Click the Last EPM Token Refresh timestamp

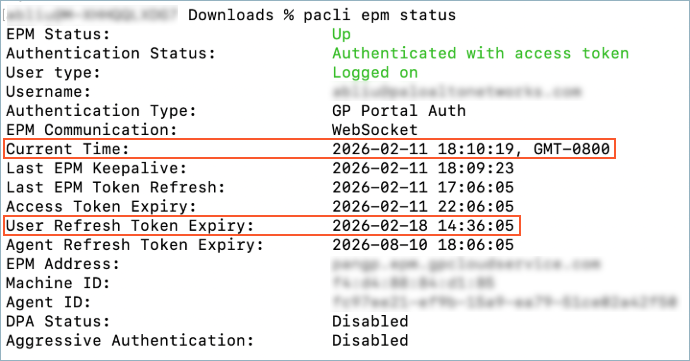tap(423, 188)
